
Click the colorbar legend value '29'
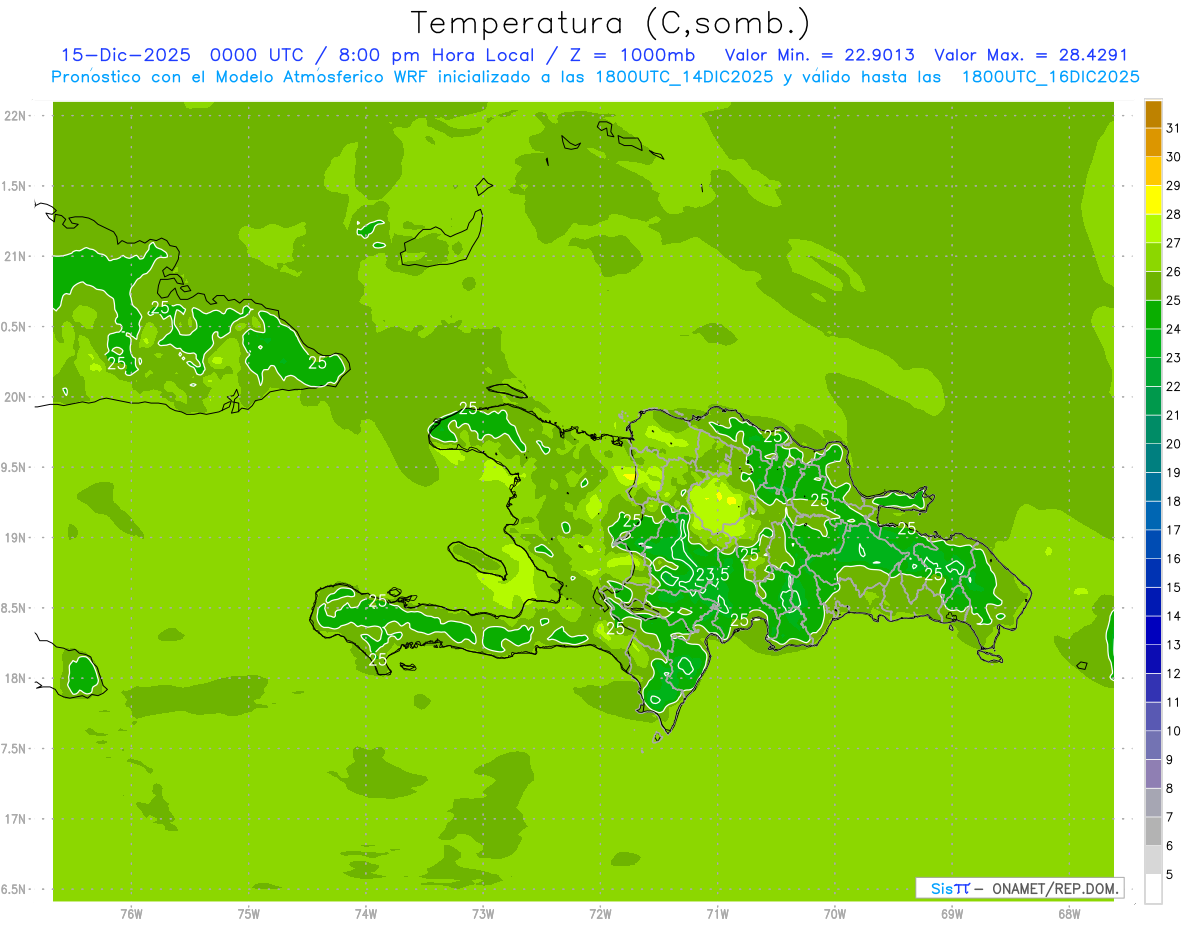click(x=1173, y=185)
